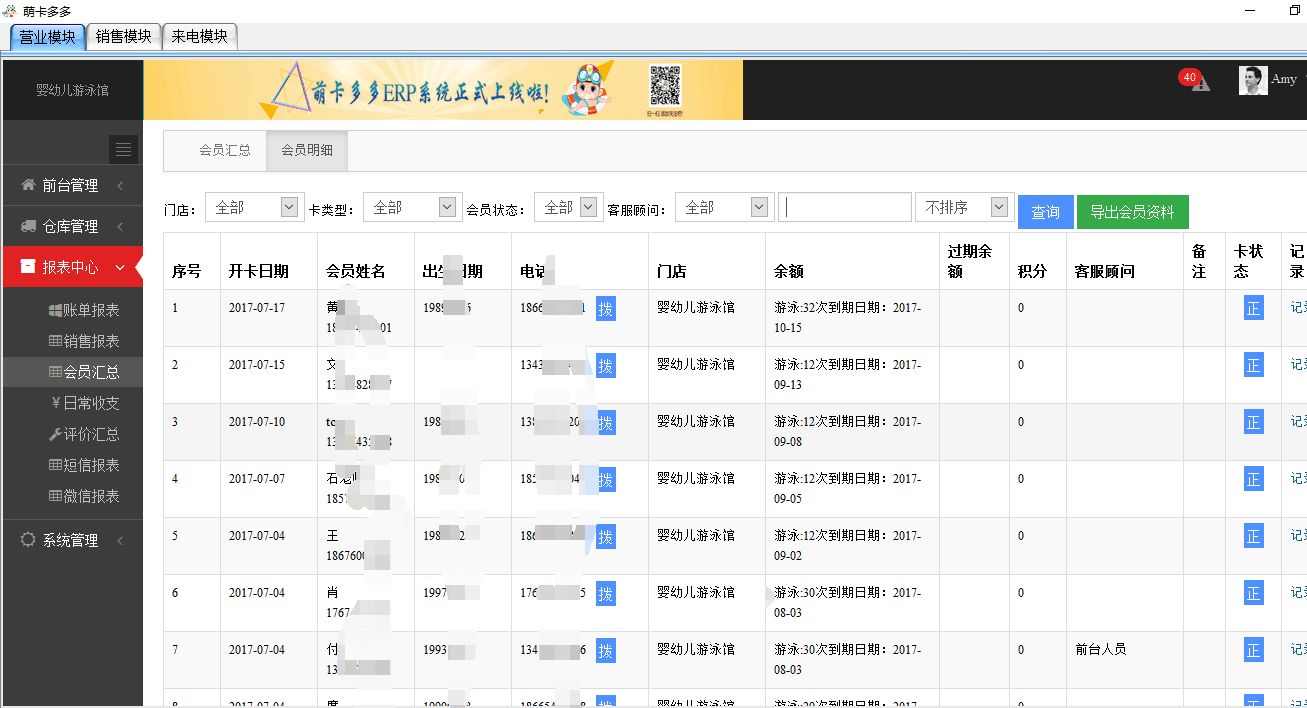
Task: Expand the 前台管理 sidebar section
Action: click(72, 185)
